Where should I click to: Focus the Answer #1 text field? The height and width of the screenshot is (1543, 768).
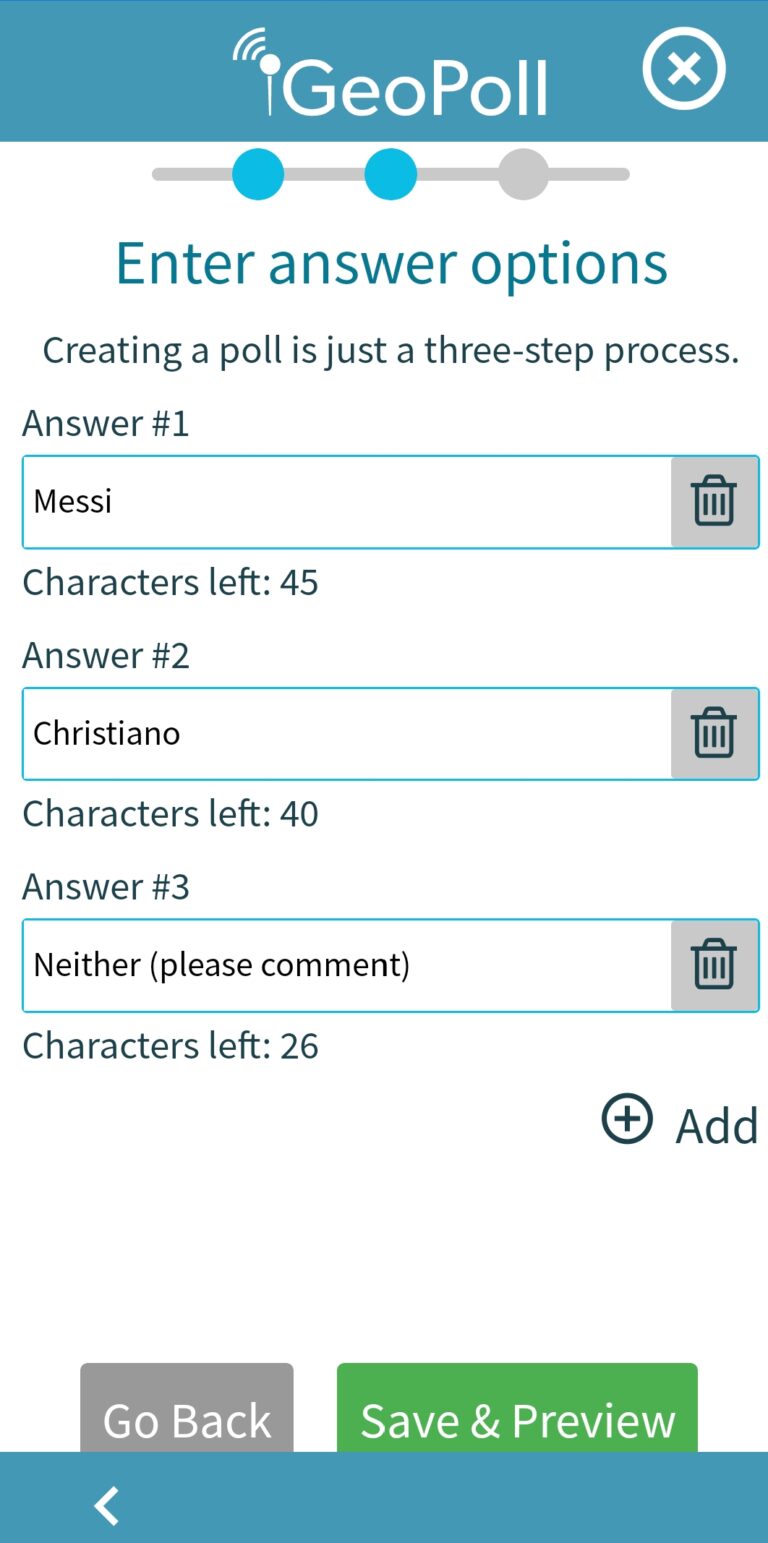click(x=346, y=502)
